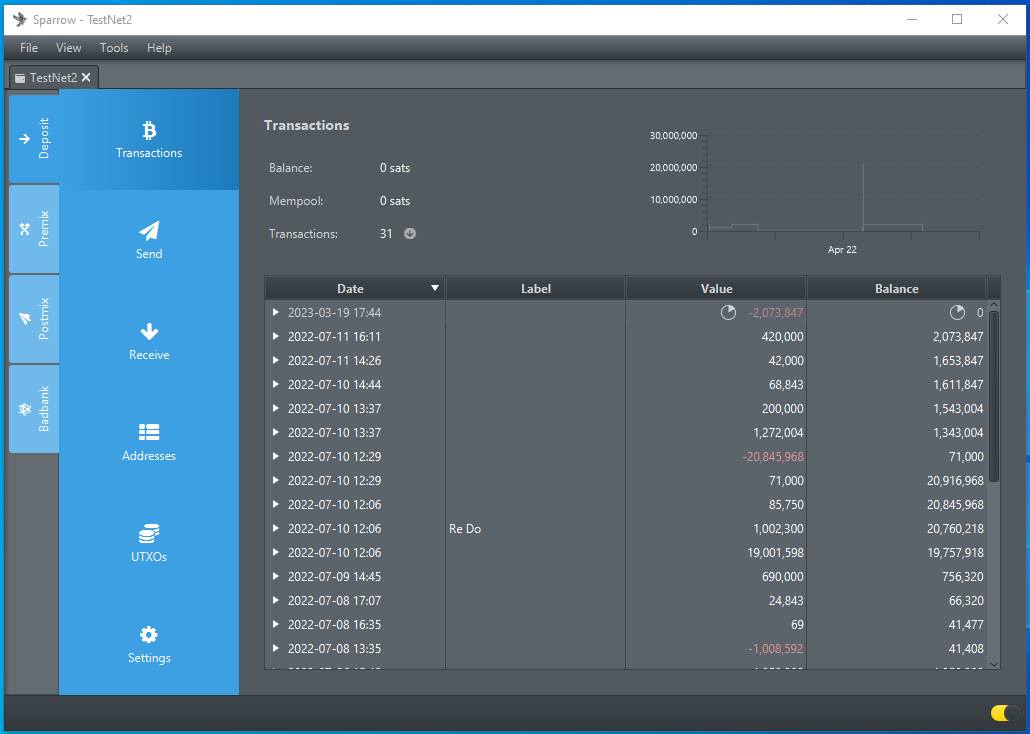Click the 69 value cell
The height and width of the screenshot is (734, 1030).
[x=716, y=625]
